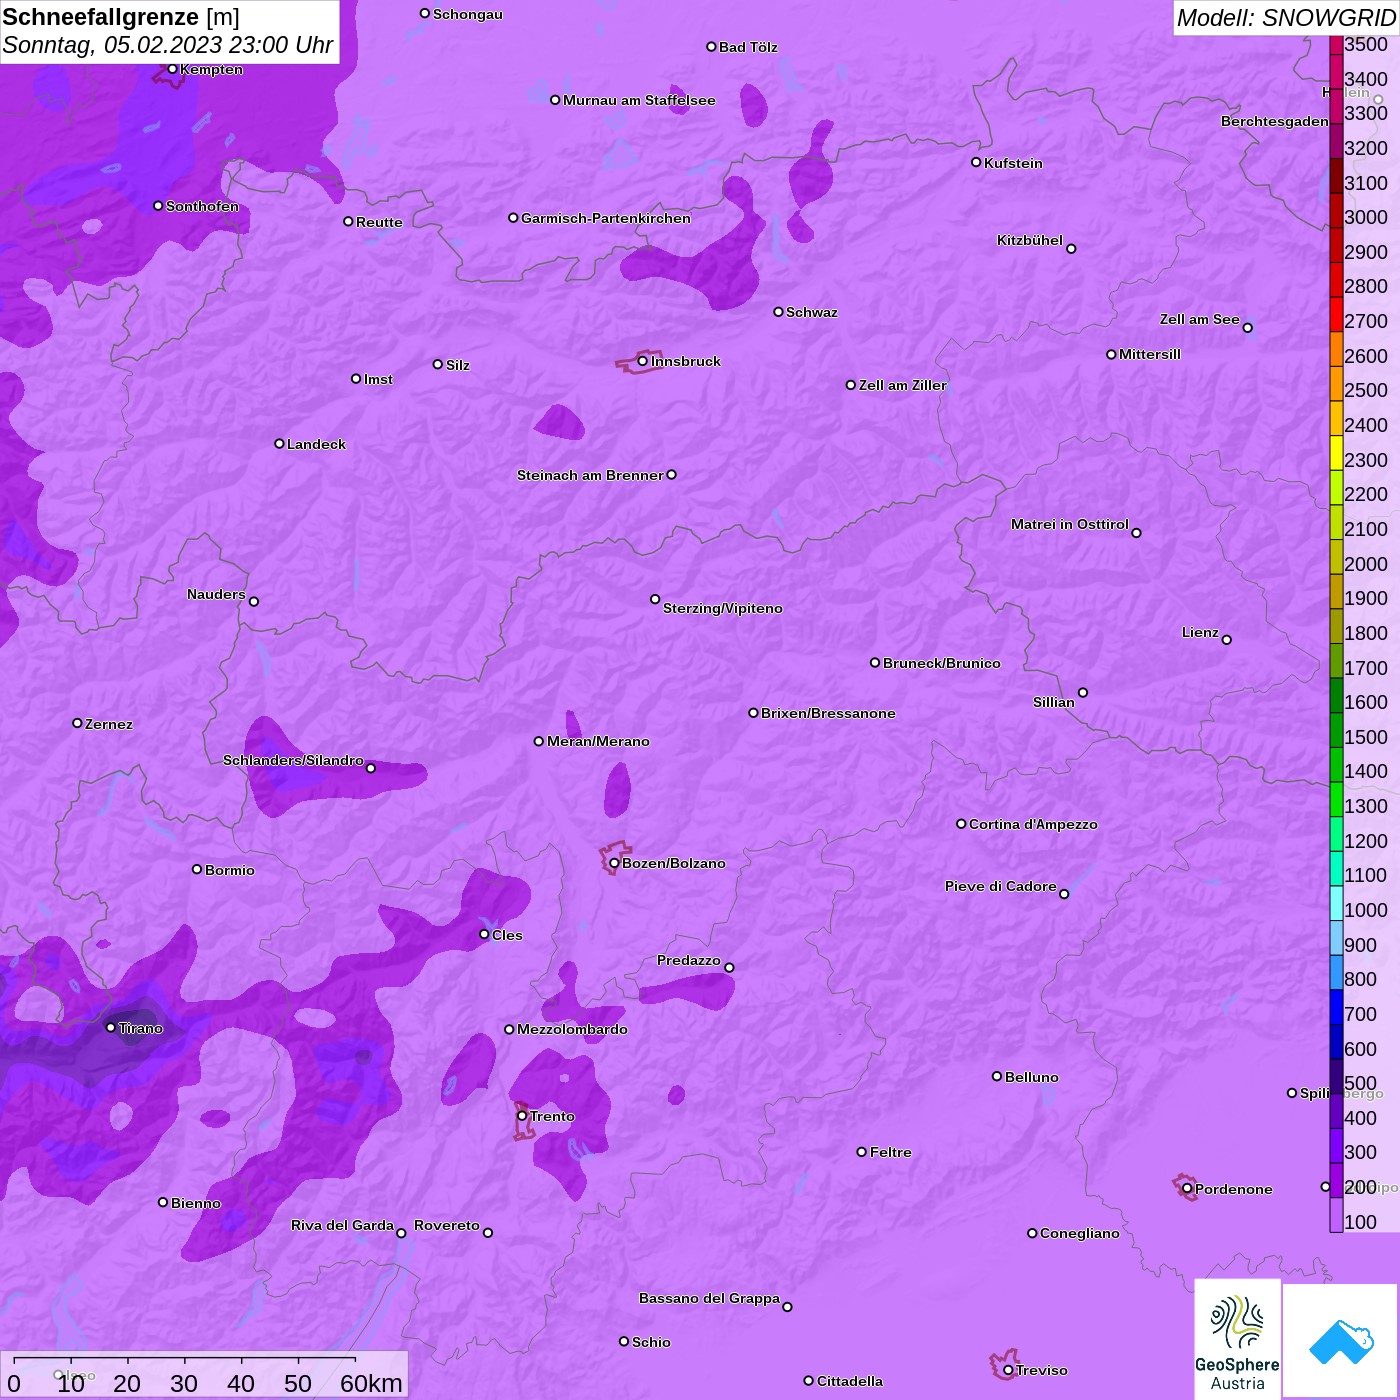Click the Modell: SNOWGRID label
The image size is (1400, 1400).
1286,18
